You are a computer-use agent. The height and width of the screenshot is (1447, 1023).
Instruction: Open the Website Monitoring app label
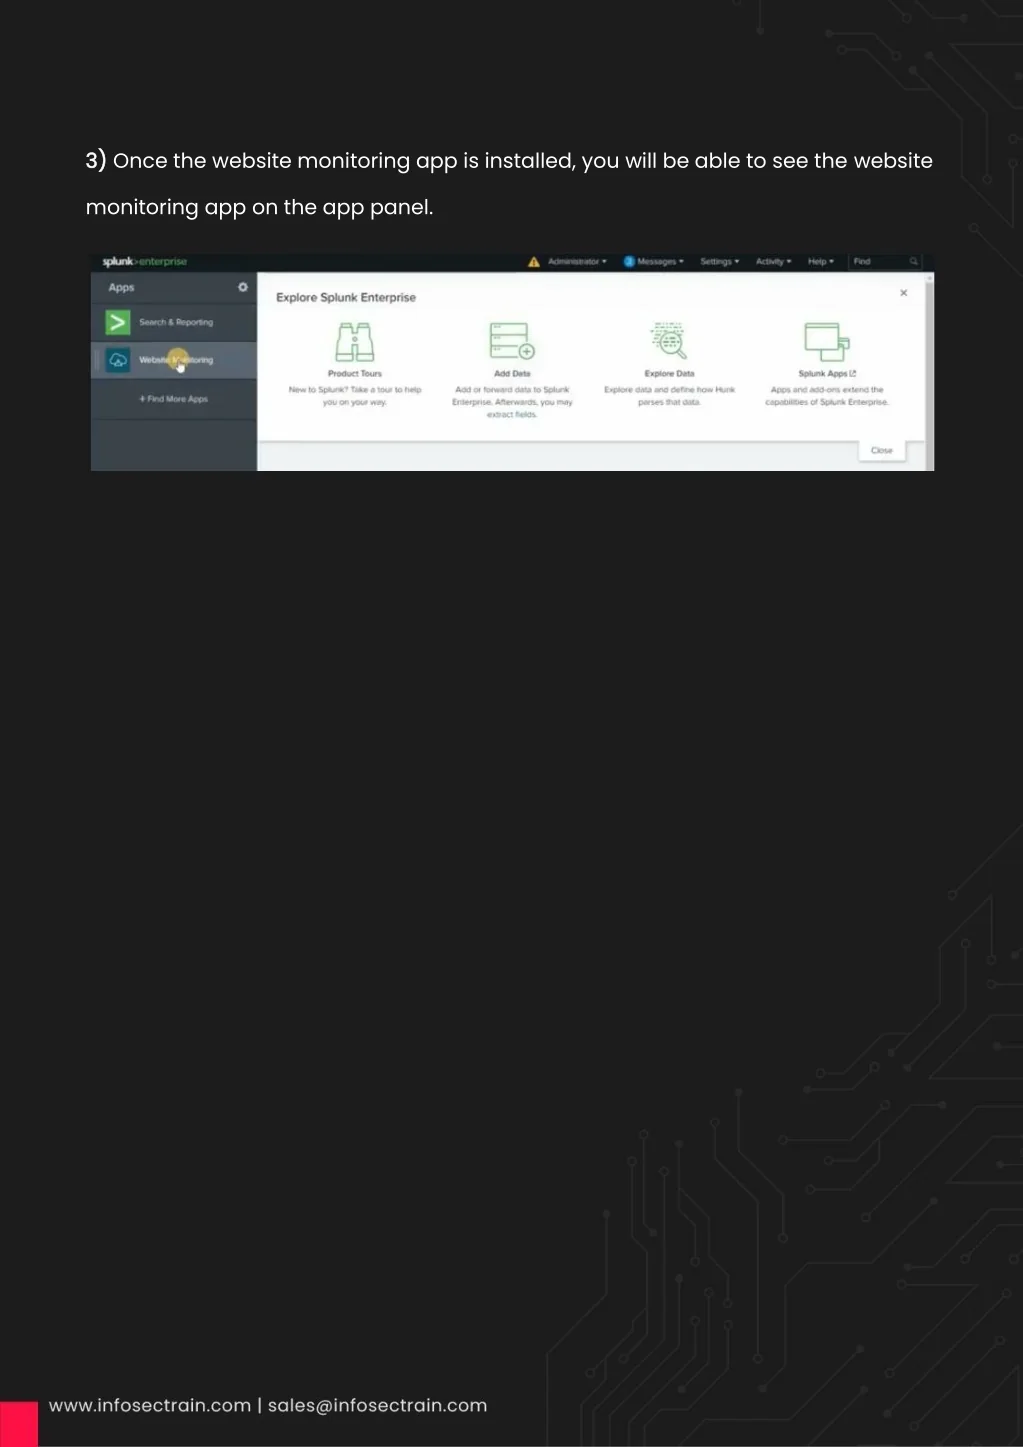(x=176, y=360)
